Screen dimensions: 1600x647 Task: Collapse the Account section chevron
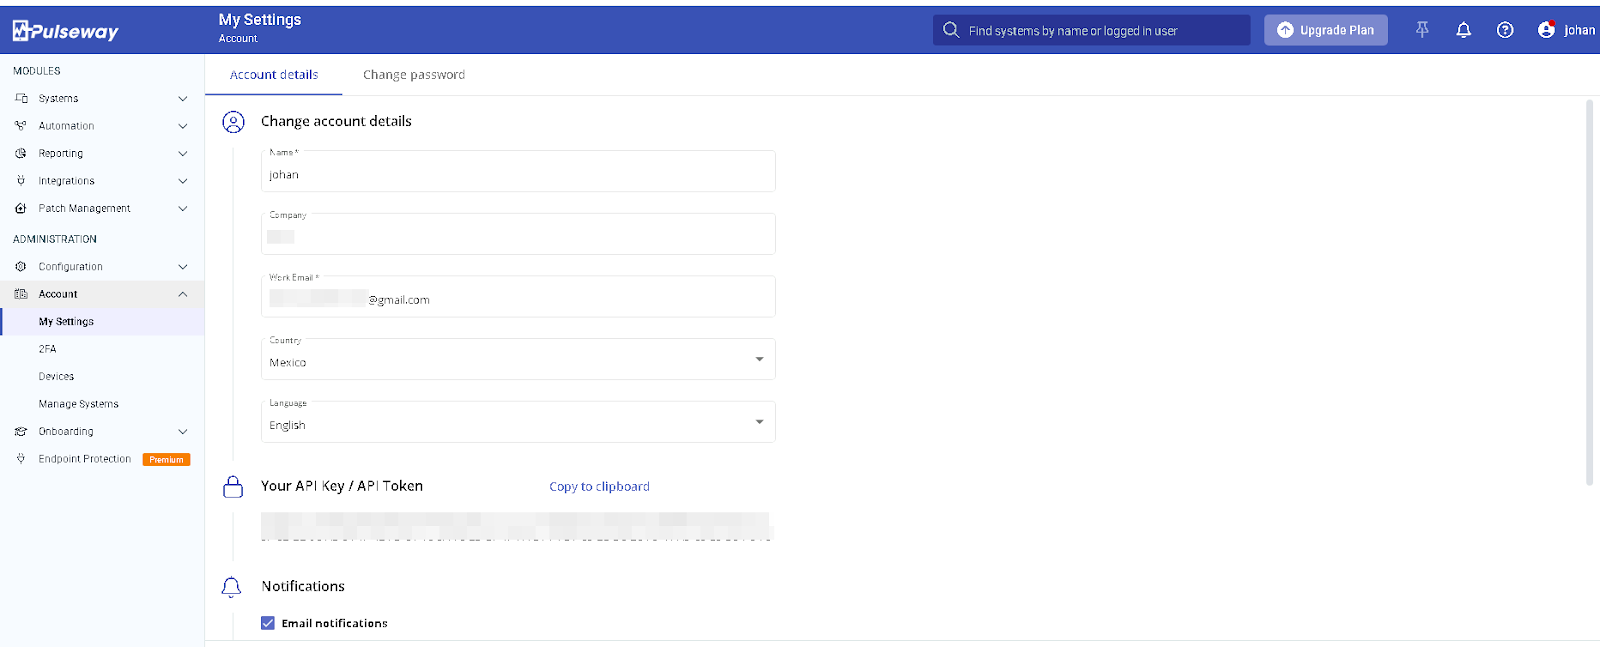coord(182,294)
